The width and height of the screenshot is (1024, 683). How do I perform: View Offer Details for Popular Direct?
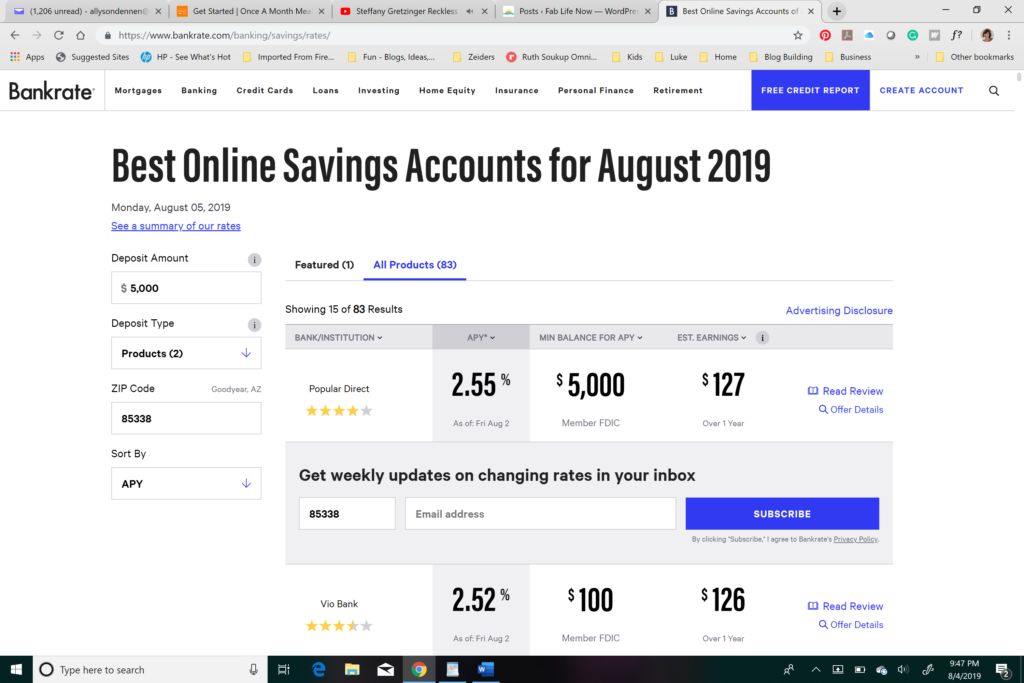(851, 409)
